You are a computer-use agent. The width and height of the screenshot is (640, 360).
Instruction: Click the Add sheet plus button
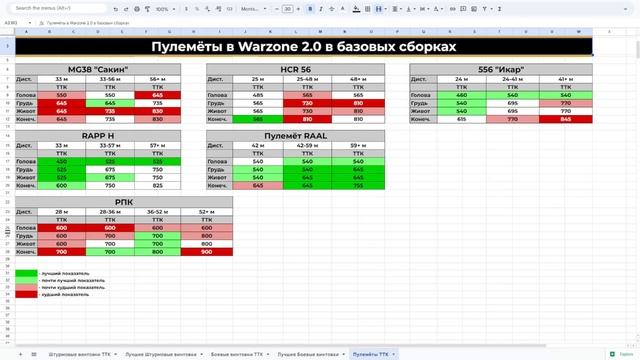click(x=20, y=354)
